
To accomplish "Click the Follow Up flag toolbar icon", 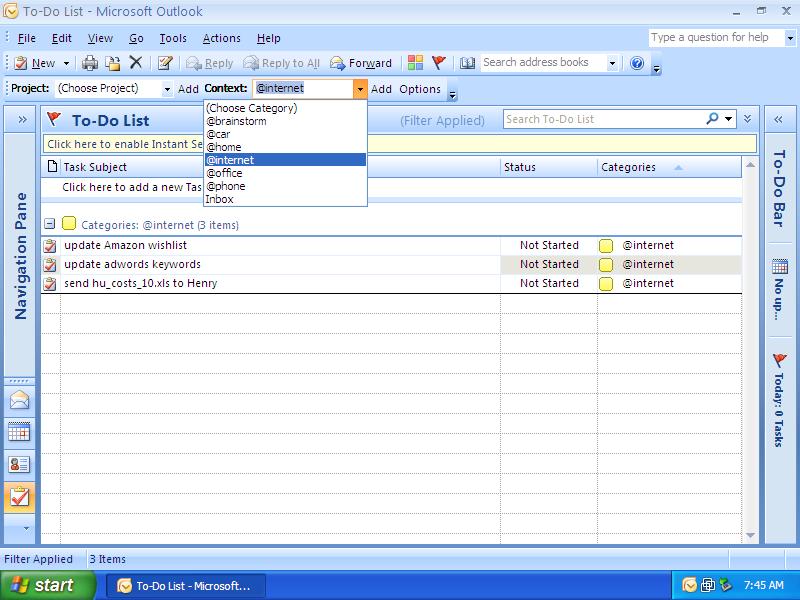I will point(438,63).
